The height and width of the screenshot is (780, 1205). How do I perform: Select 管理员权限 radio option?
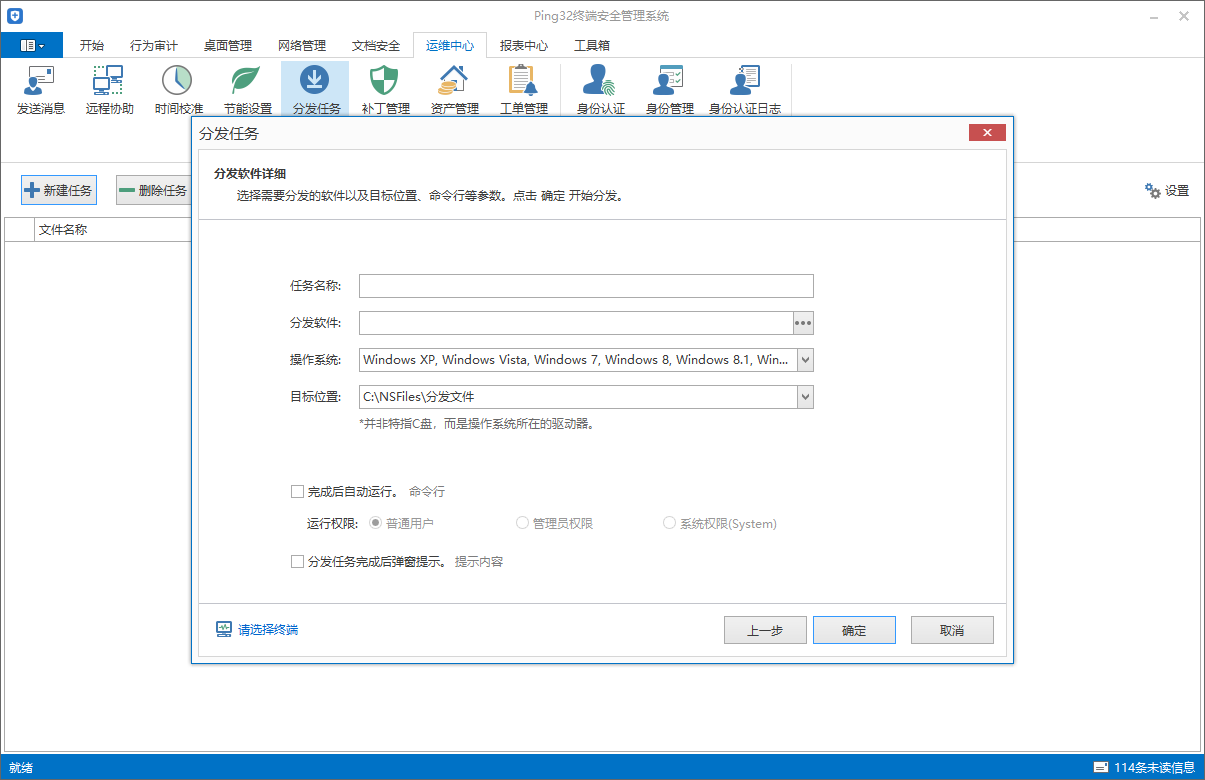522,523
